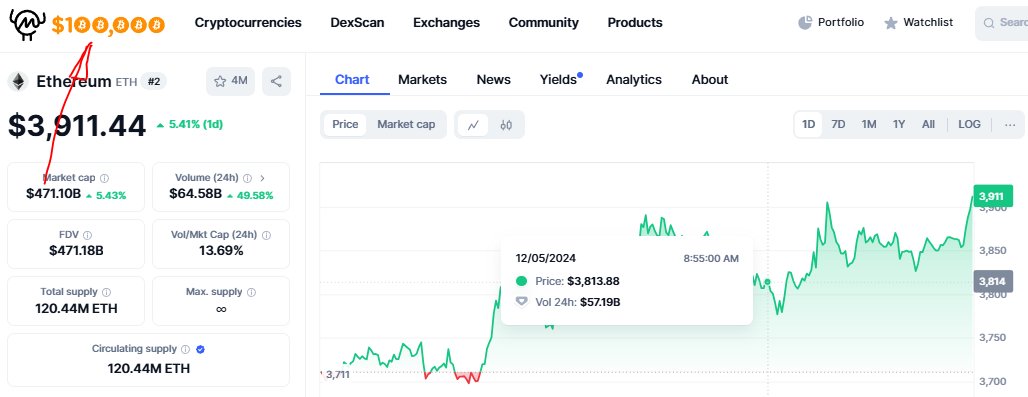
Task: Toggle chart to Market cap view
Action: (406, 124)
